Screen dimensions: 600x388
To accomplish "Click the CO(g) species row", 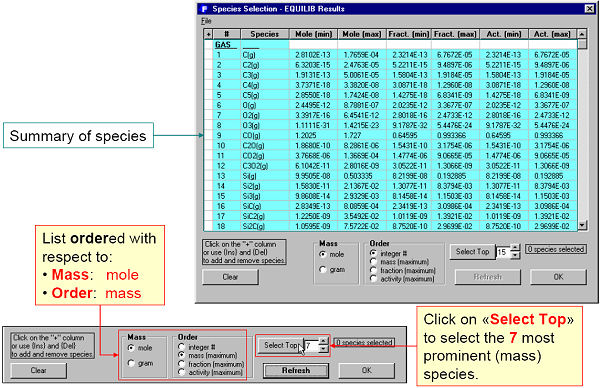I will coord(390,135).
